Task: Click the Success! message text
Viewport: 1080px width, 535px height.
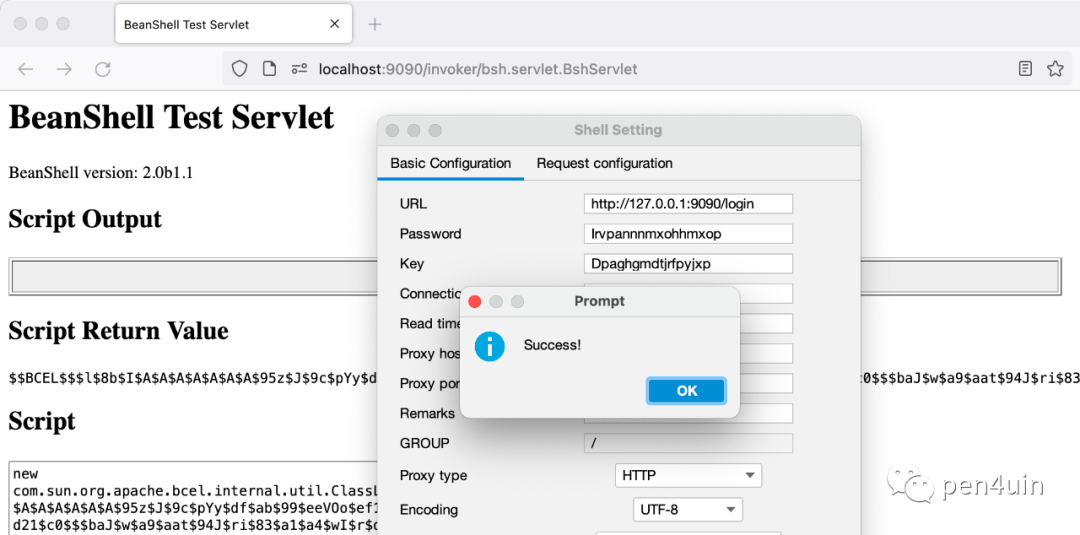Action: (552, 345)
